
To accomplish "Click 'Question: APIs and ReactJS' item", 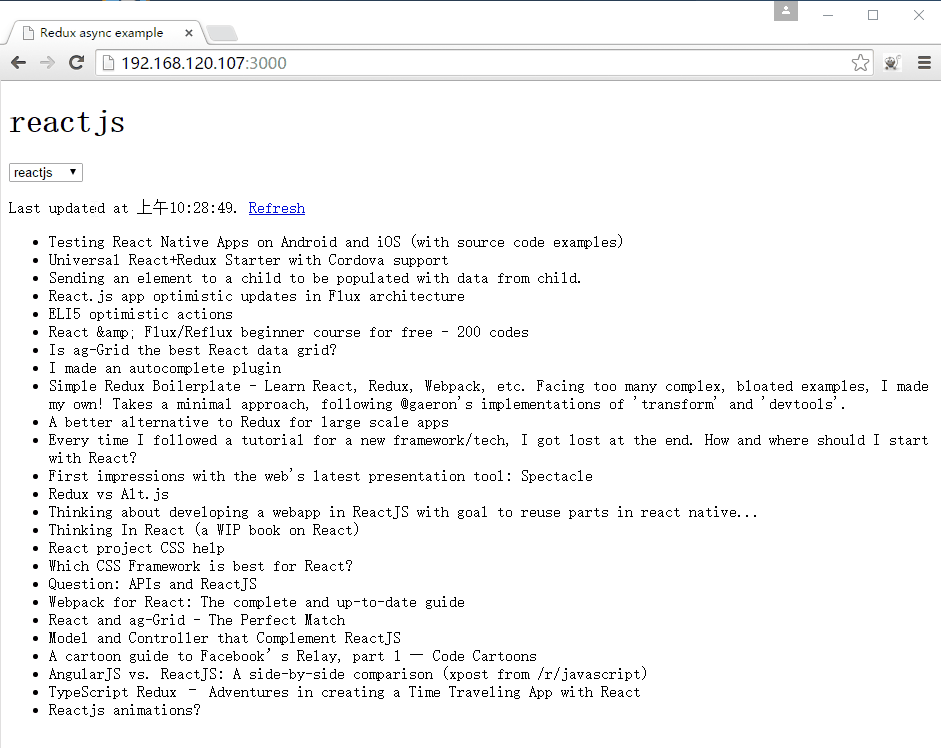I will (x=152, y=584).
